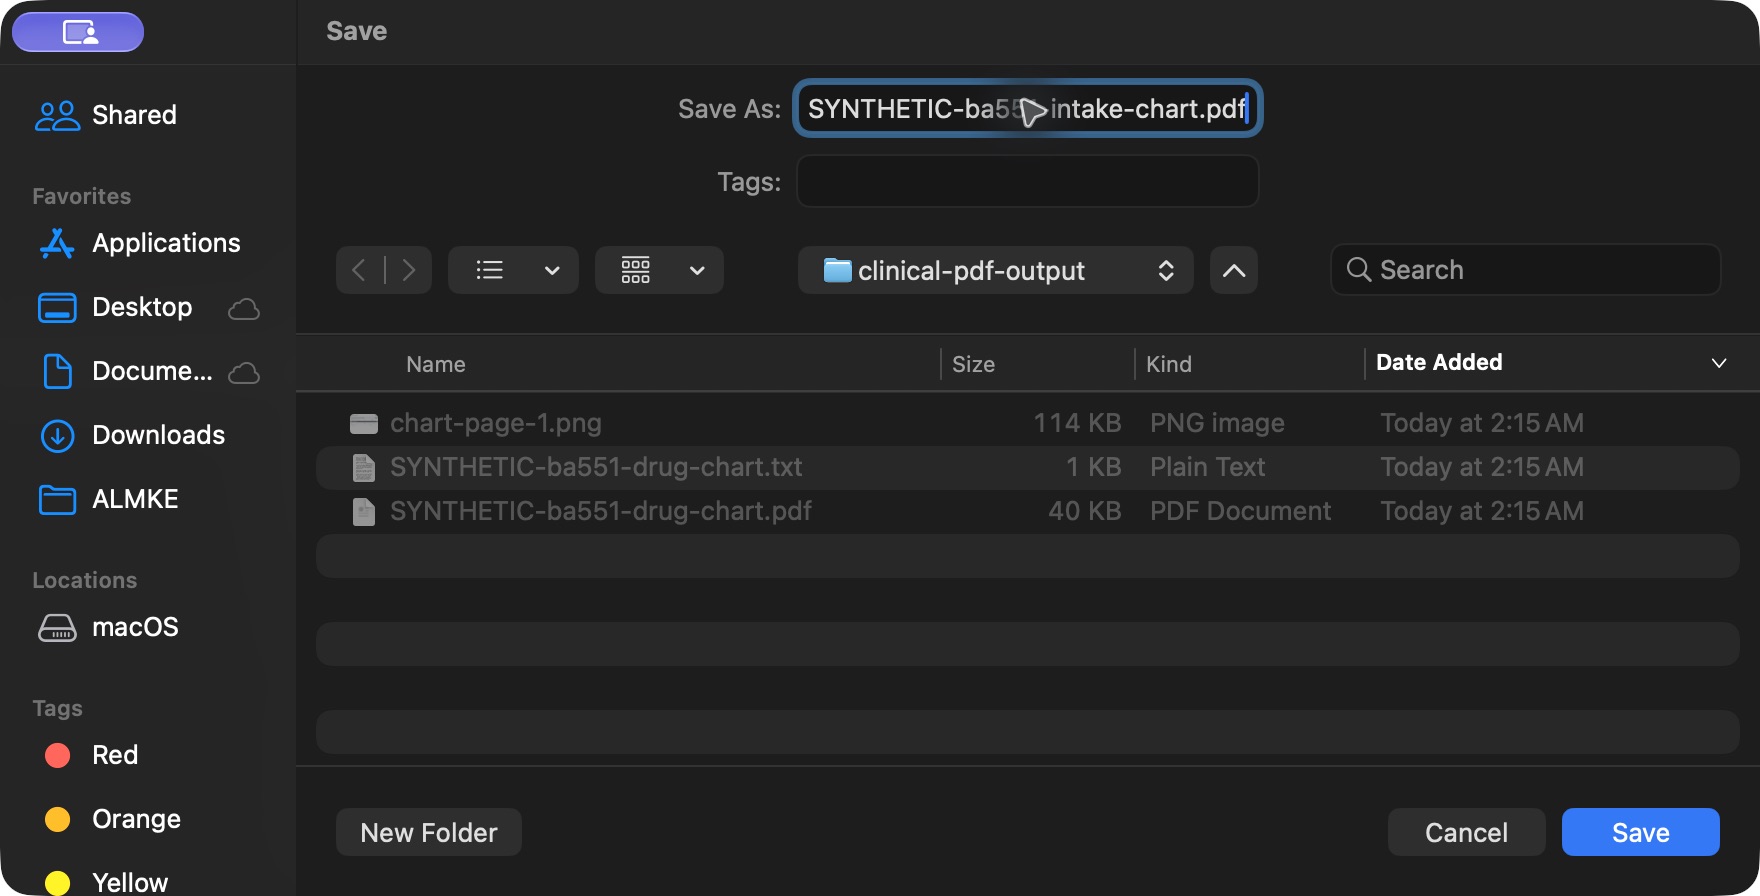Click the SYNTHETIC-ba551-drug-chart.pdf file icon
Viewport: 1760px width, 896px height.
click(364, 511)
